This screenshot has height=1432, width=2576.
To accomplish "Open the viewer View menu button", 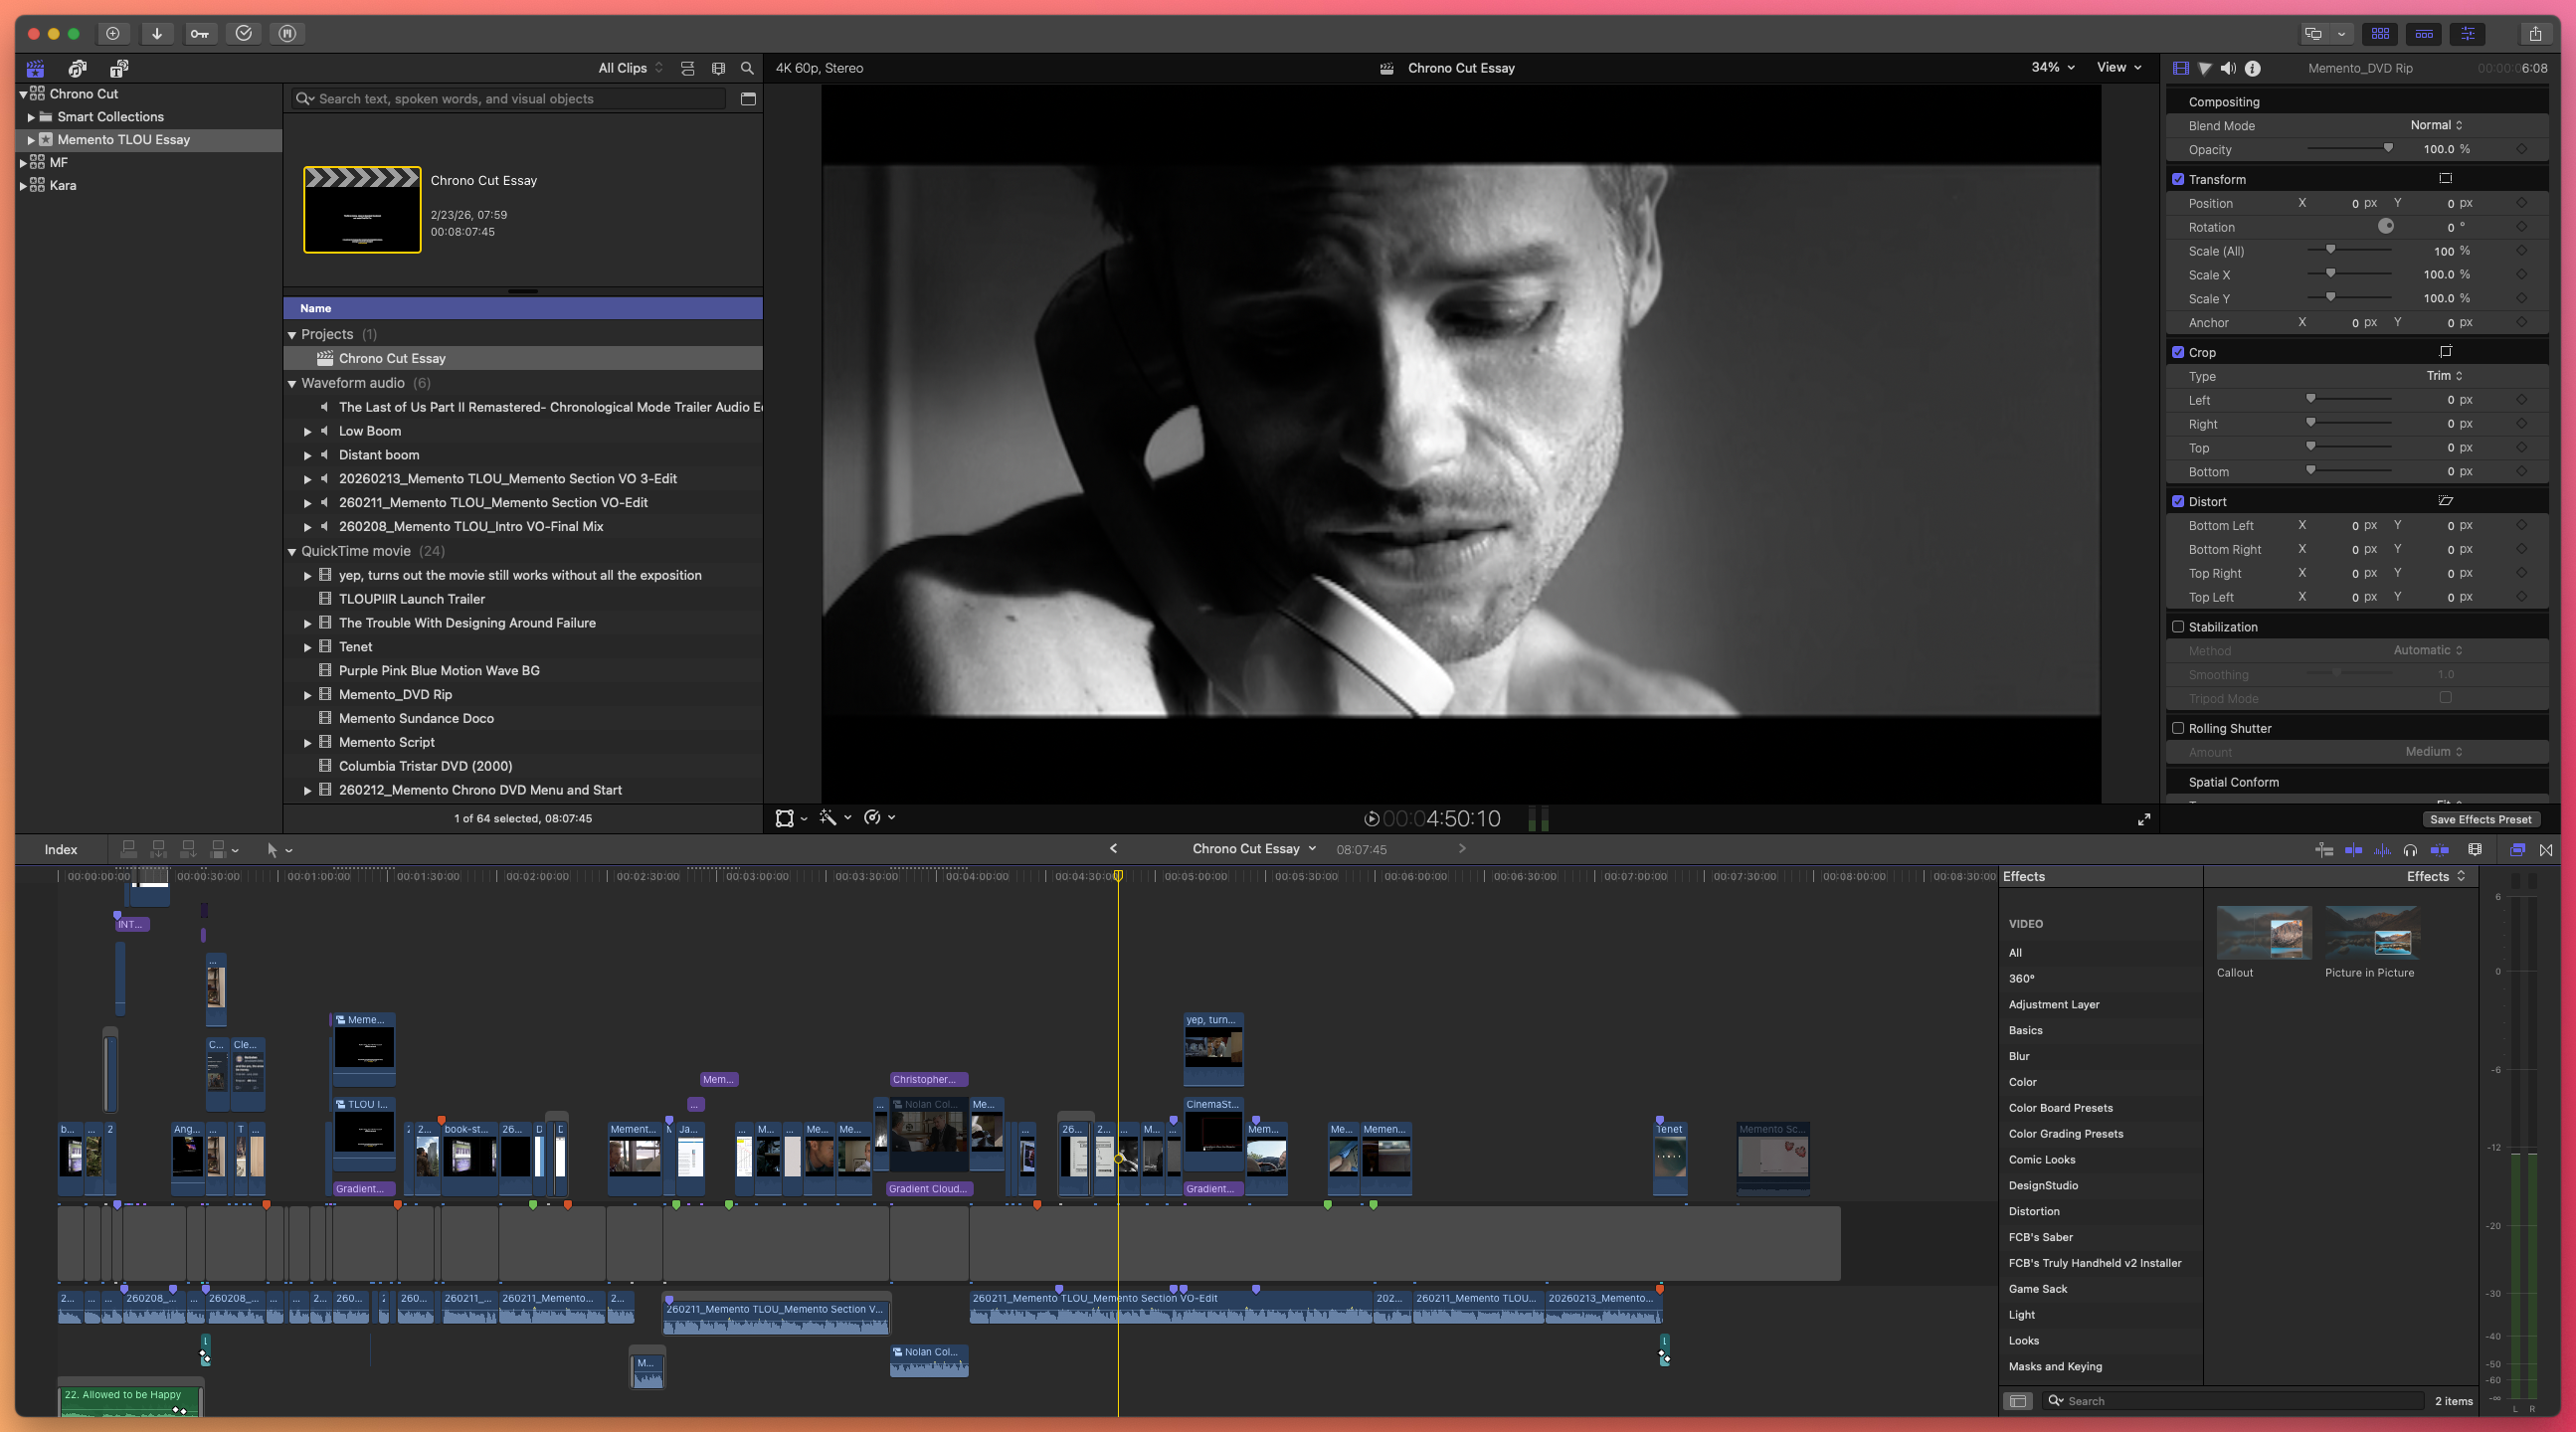I will tap(2119, 67).
